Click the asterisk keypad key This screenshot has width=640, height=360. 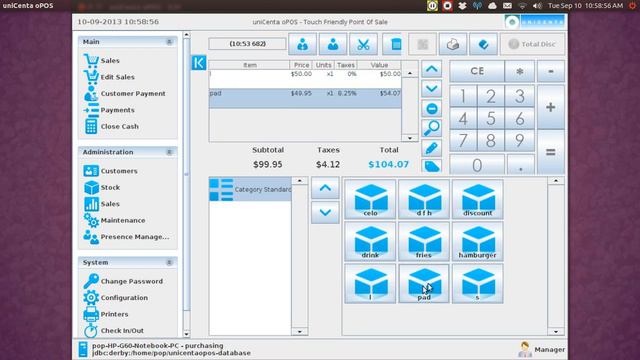[520, 71]
